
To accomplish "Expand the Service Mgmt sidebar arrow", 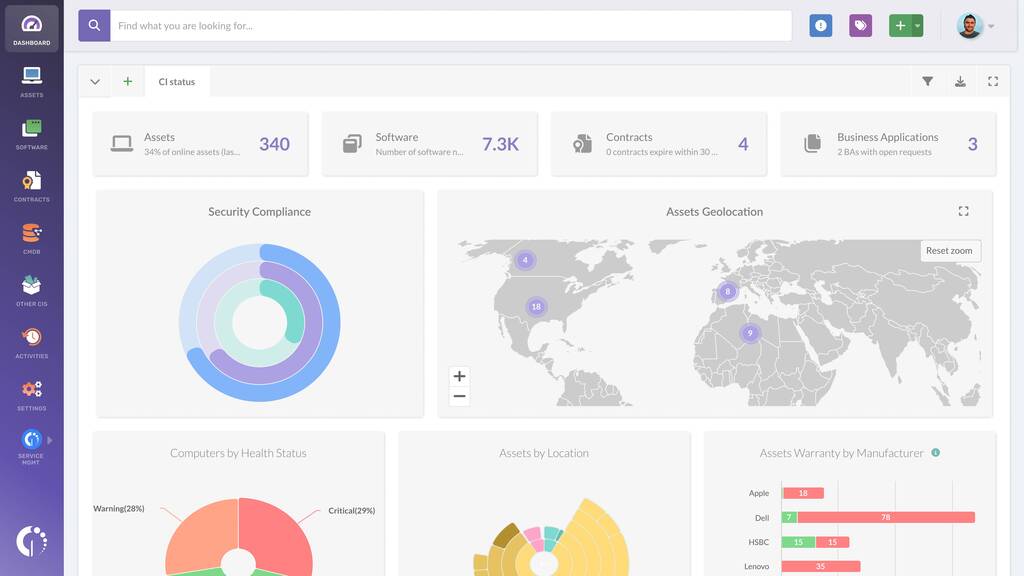I will pyautogui.click(x=50, y=440).
